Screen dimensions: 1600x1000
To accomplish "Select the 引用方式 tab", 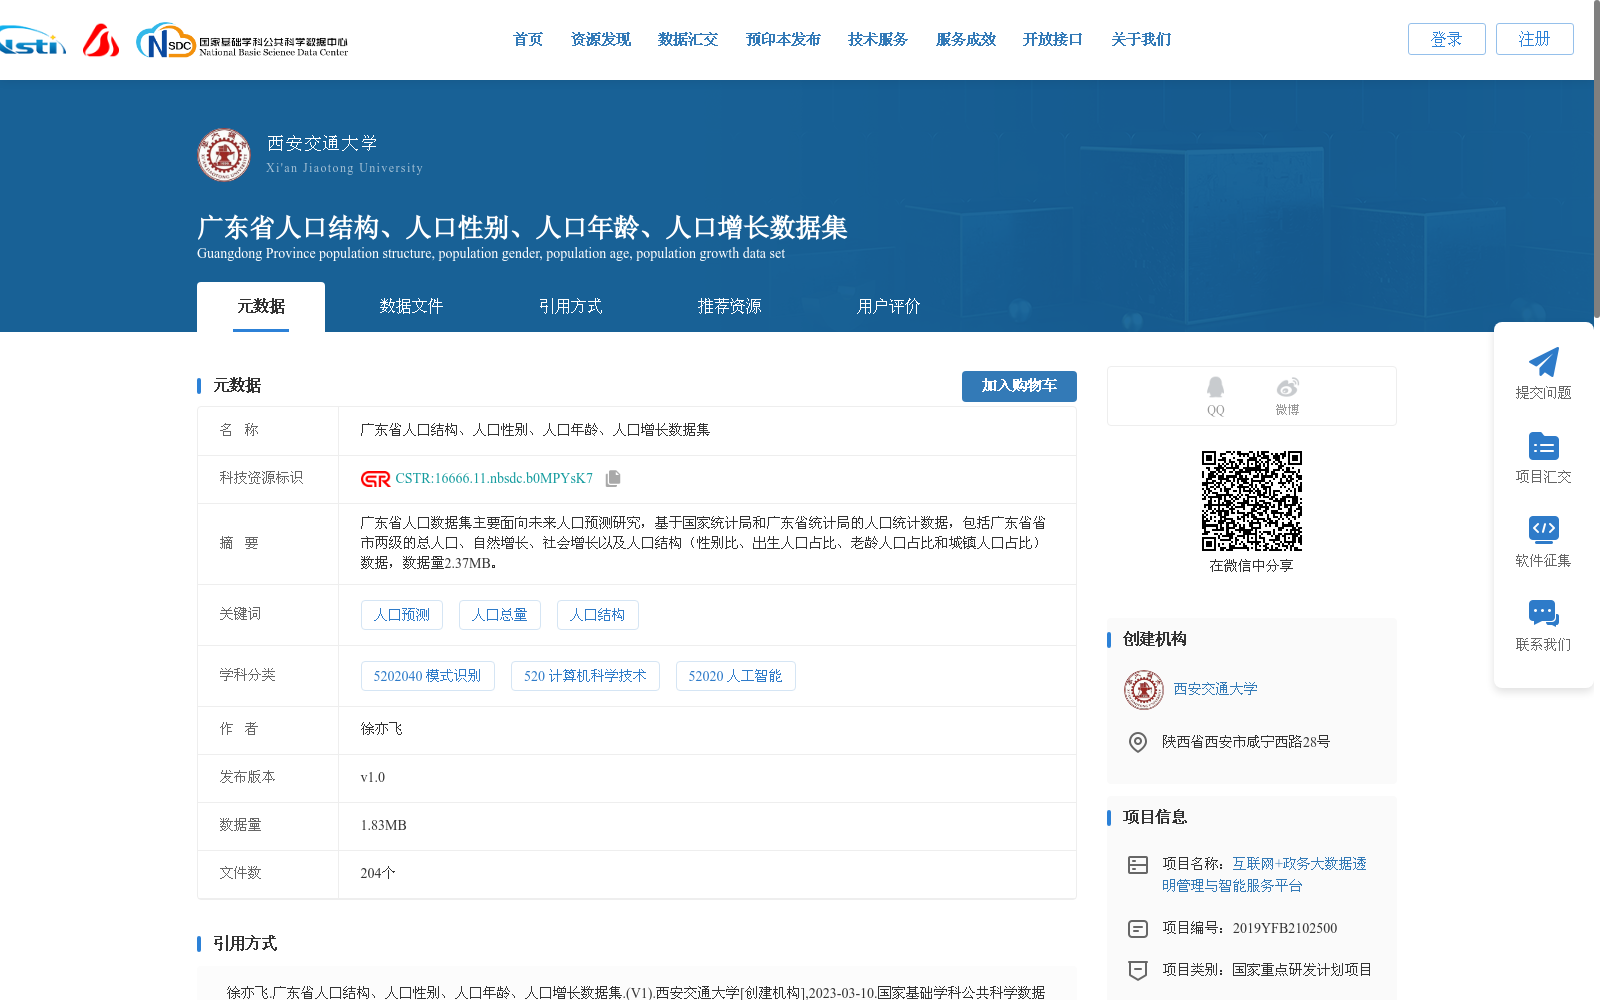I will (570, 306).
